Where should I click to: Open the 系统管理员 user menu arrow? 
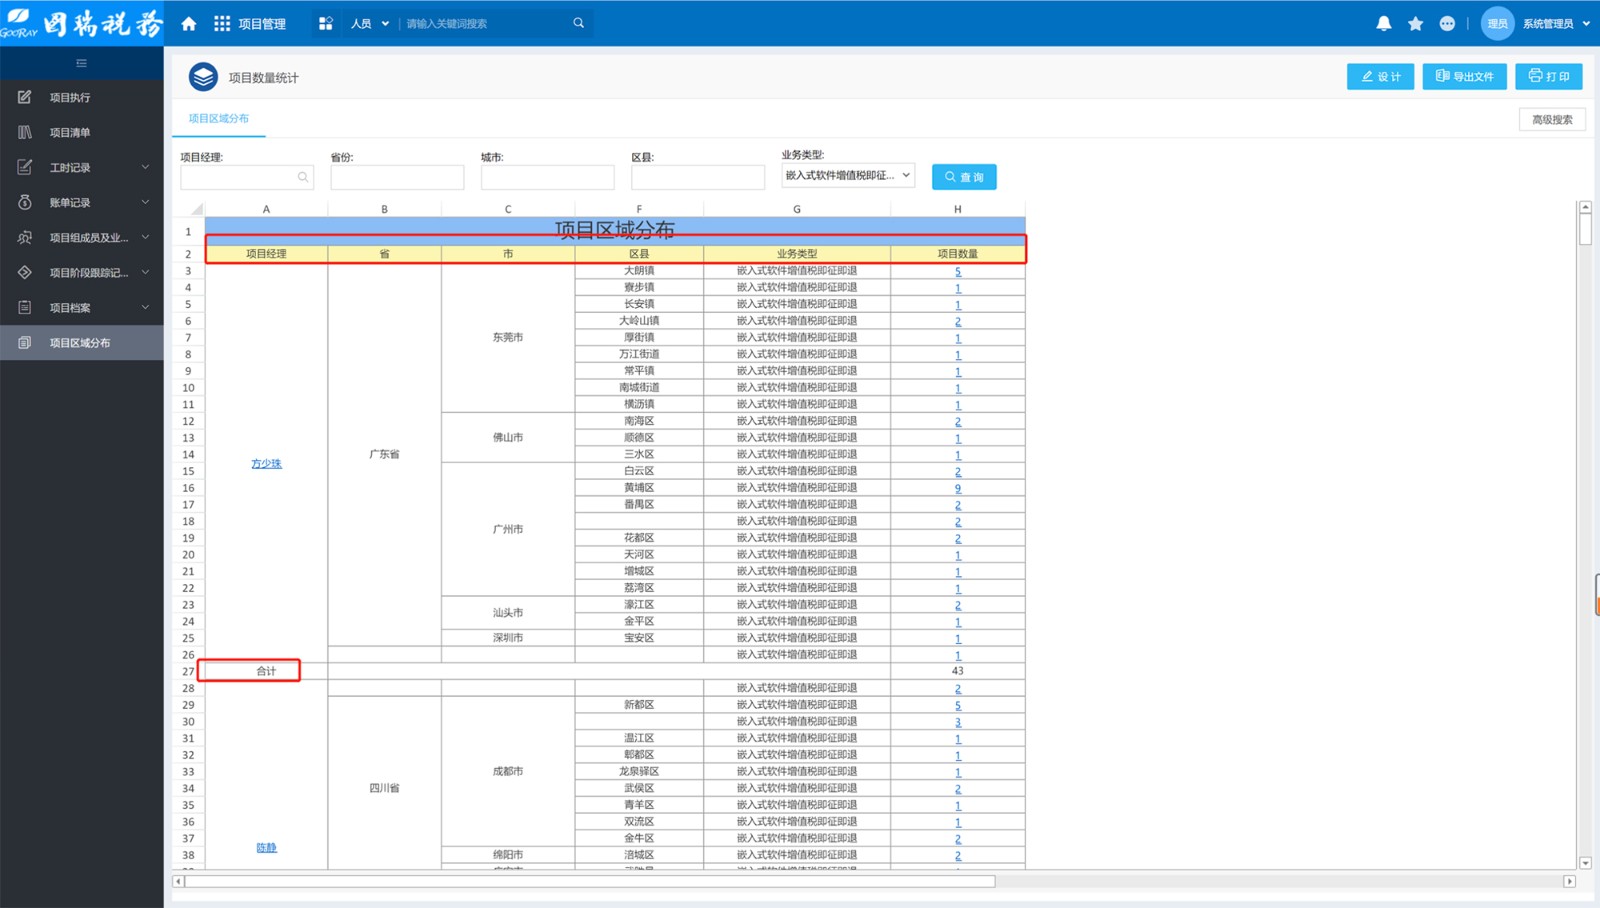1586,23
